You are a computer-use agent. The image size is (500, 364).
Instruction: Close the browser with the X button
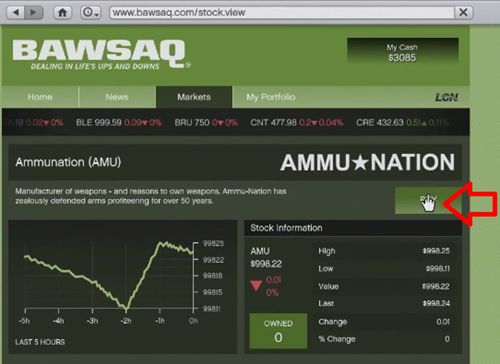click(463, 13)
